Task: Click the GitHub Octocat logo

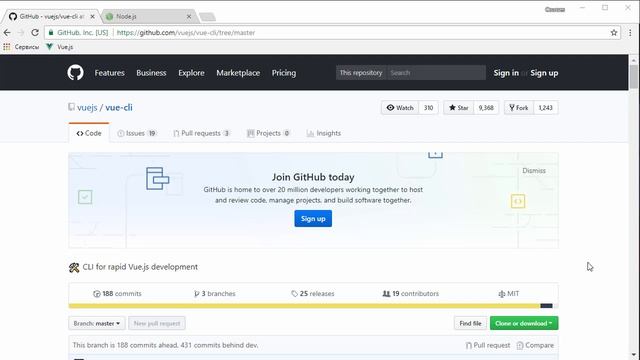Action: pyautogui.click(x=76, y=73)
